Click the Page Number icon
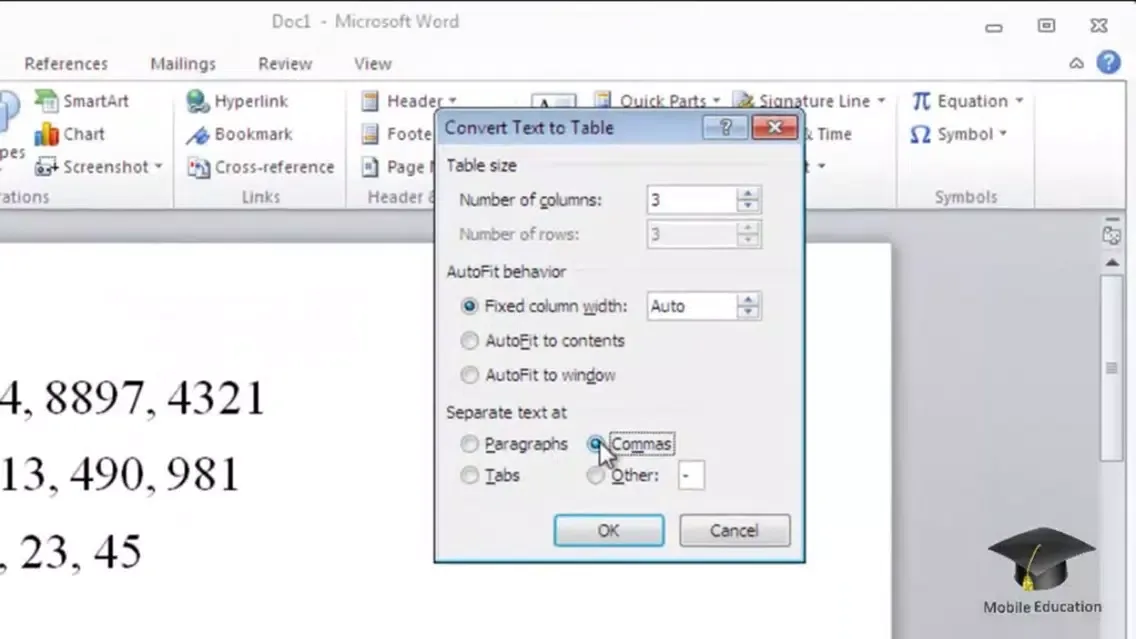1136x639 pixels. coord(370,167)
